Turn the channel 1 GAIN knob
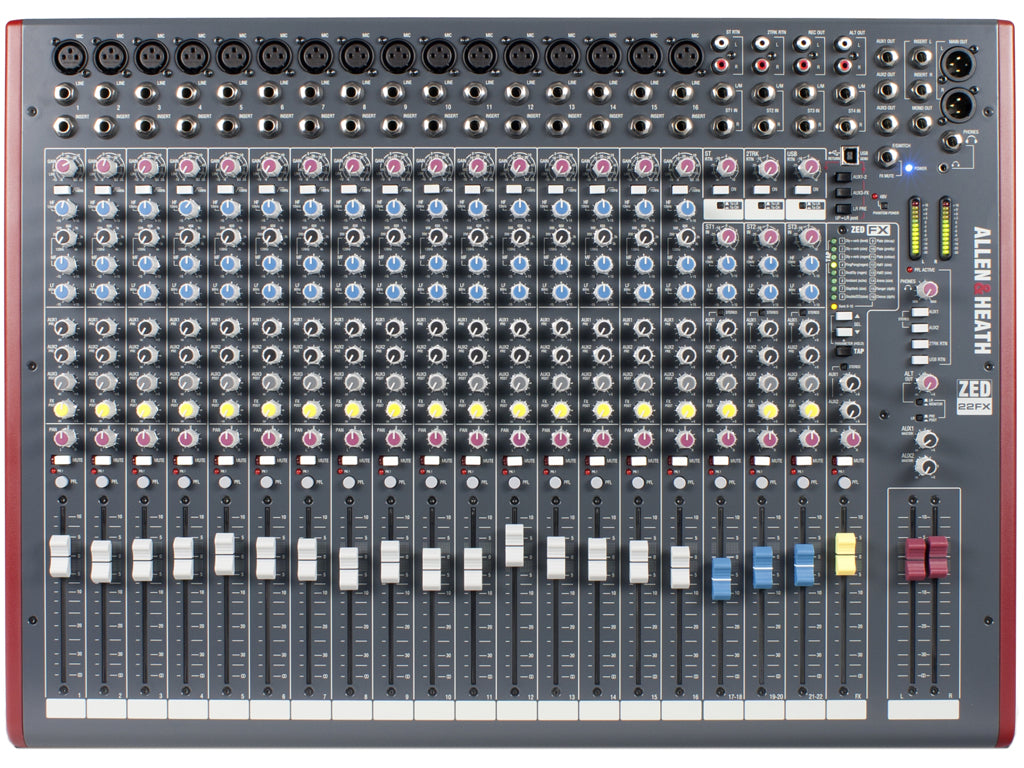Image resolution: width=1024 pixels, height=768 pixels. click(x=64, y=165)
